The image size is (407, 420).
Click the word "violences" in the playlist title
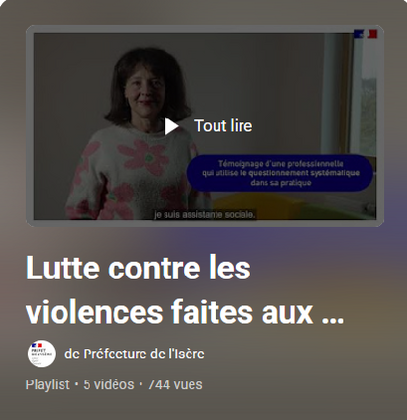point(94,313)
